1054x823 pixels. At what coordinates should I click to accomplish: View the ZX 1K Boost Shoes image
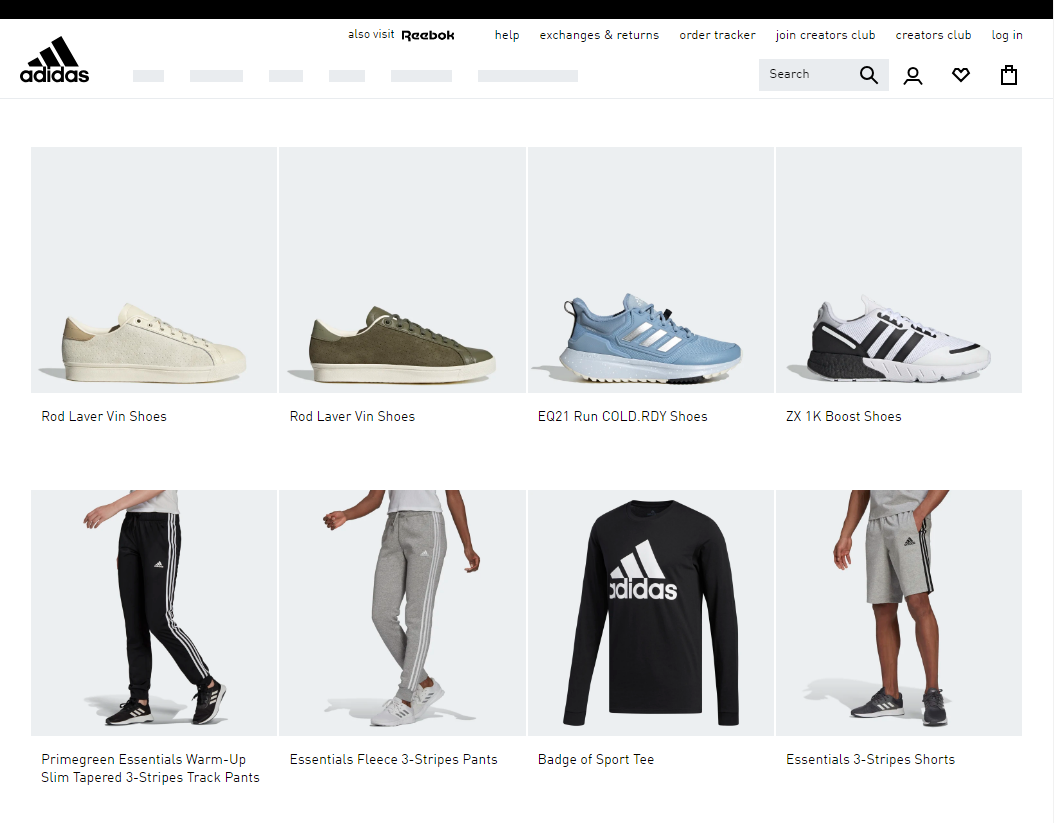(x=899, y=270)
